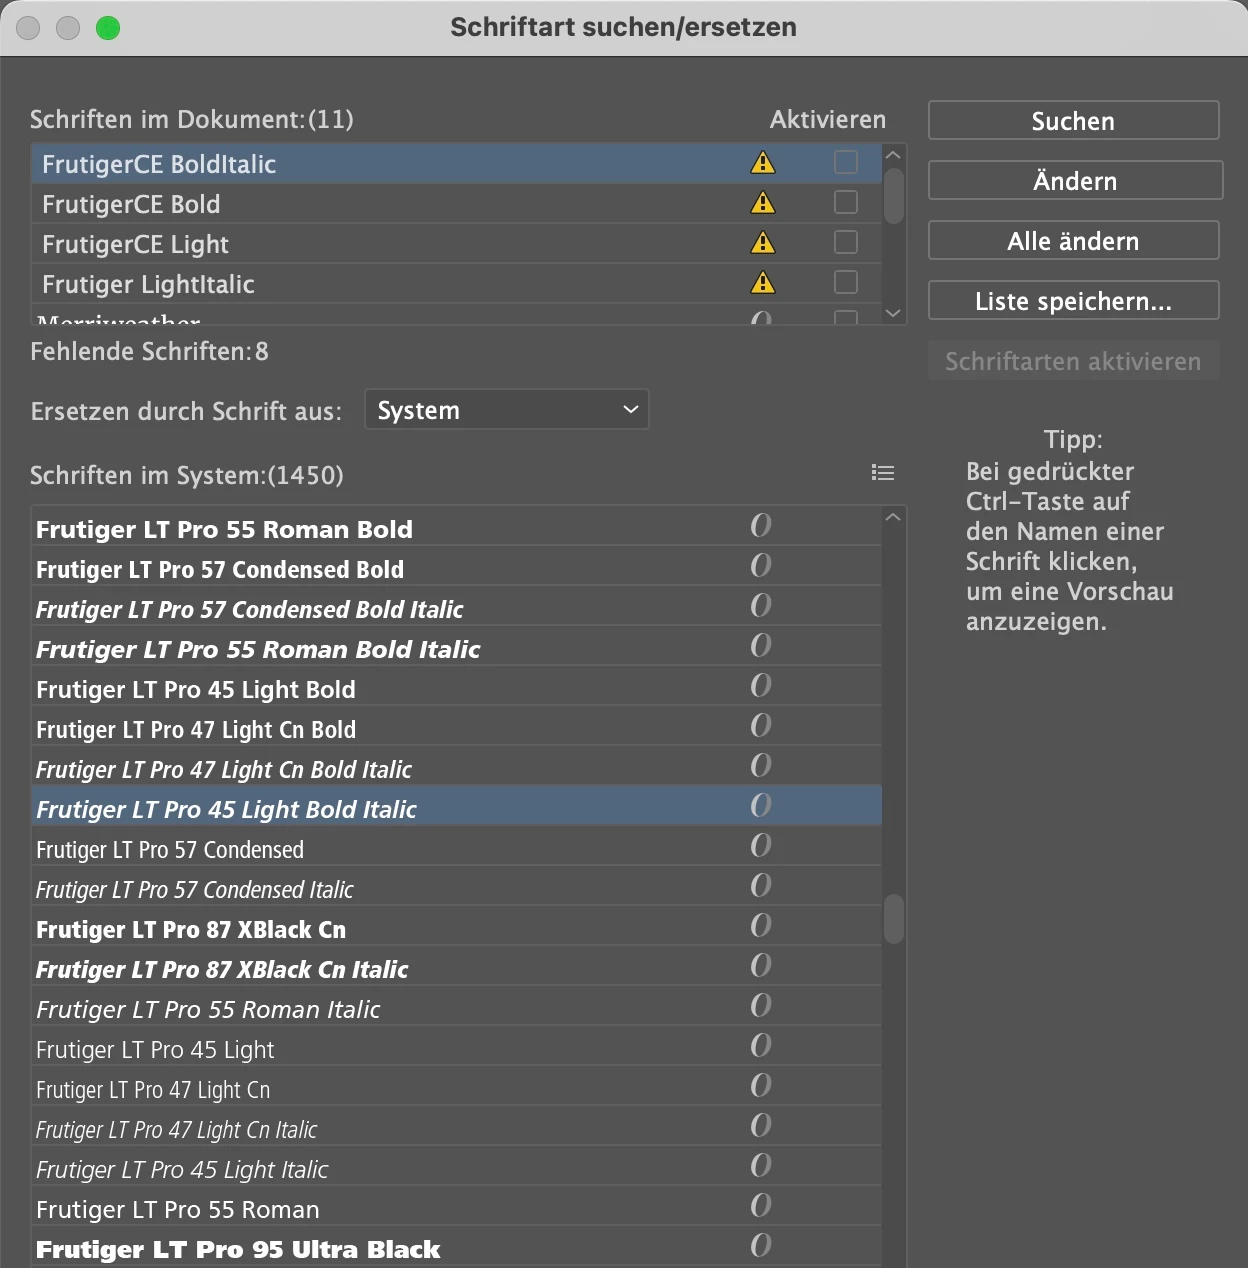The height and width of the screenshot is (1268, 1248).
Task: Tick the Aktivieren checkbox for FrutigerCE Bold
Action: 846,202
